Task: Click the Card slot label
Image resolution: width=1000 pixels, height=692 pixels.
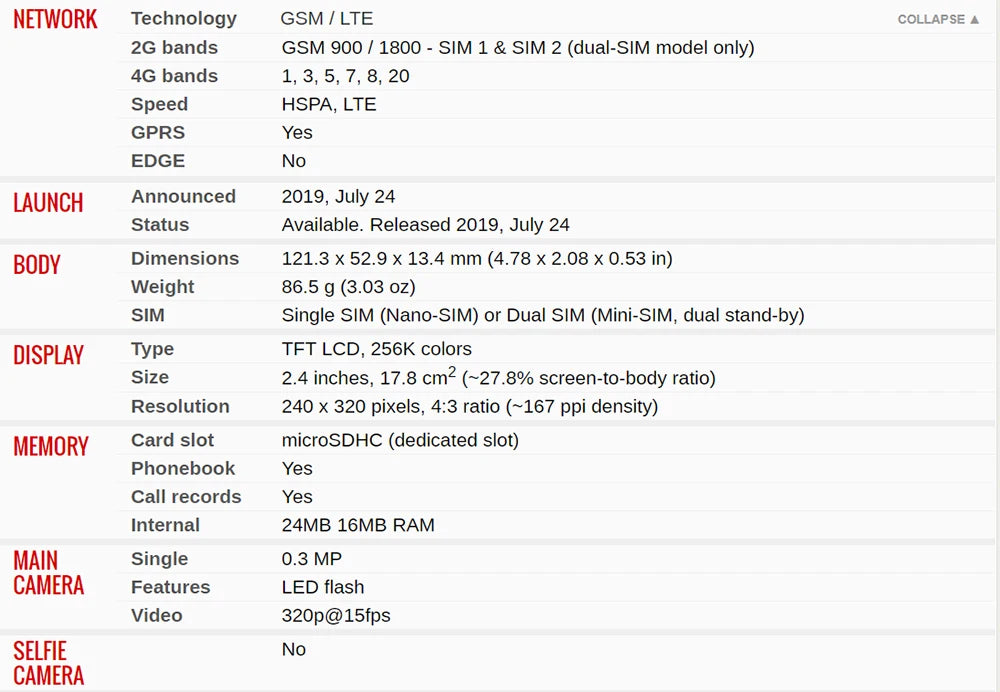Action: point(173,440)
